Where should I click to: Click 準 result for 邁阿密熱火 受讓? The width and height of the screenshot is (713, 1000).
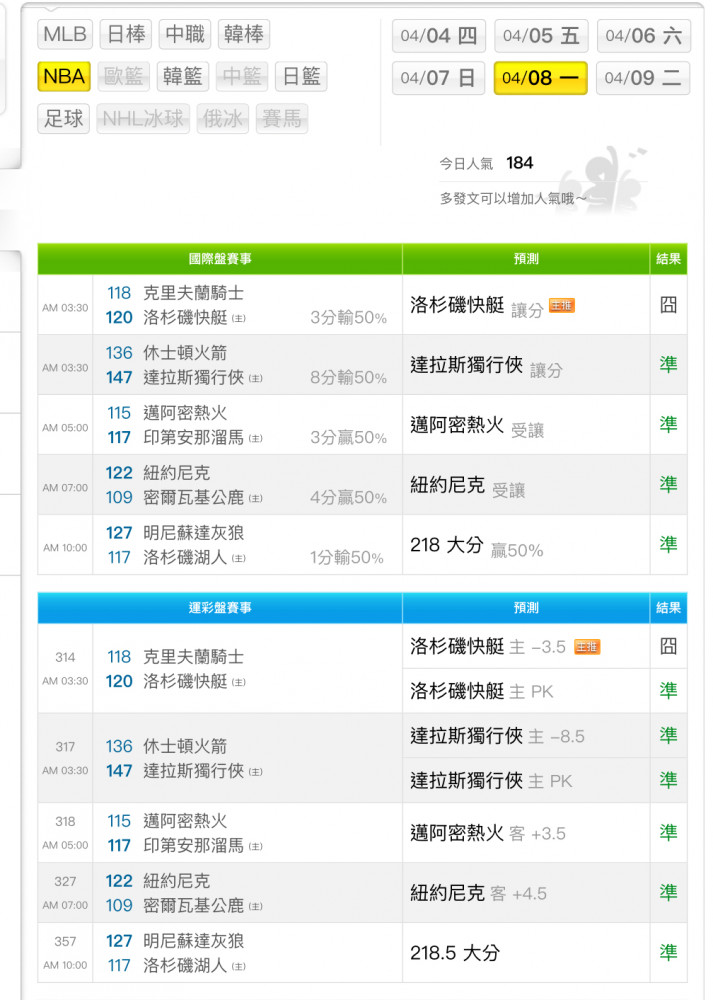(x=668, y=424)
